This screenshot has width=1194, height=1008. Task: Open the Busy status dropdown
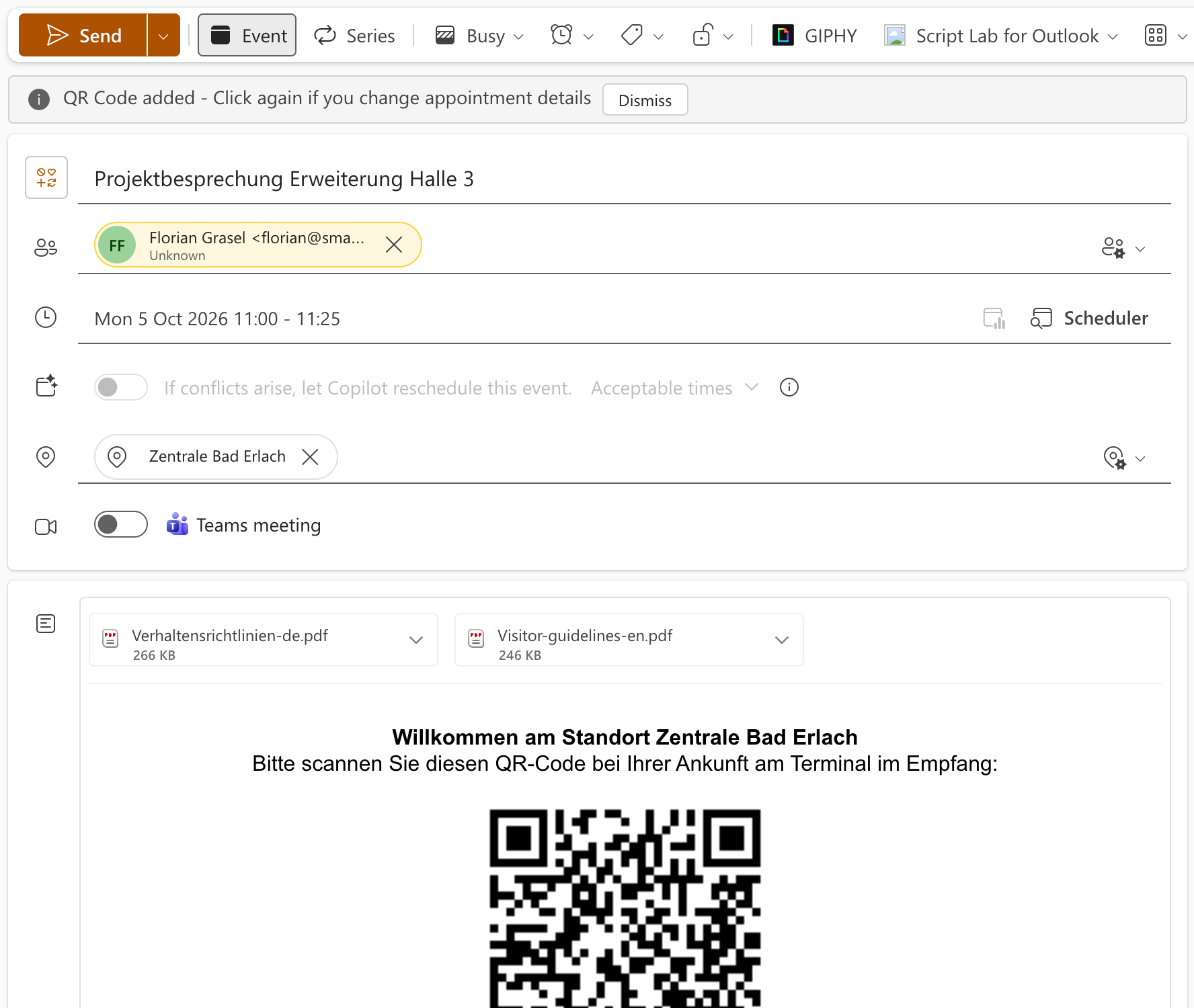coord(479,35)
